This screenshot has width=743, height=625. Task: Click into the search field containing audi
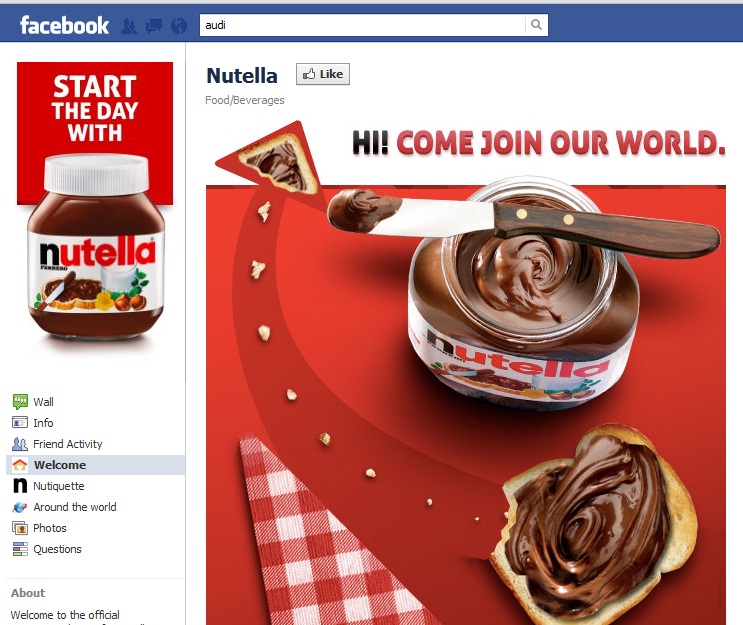click(x=362, y=25)
